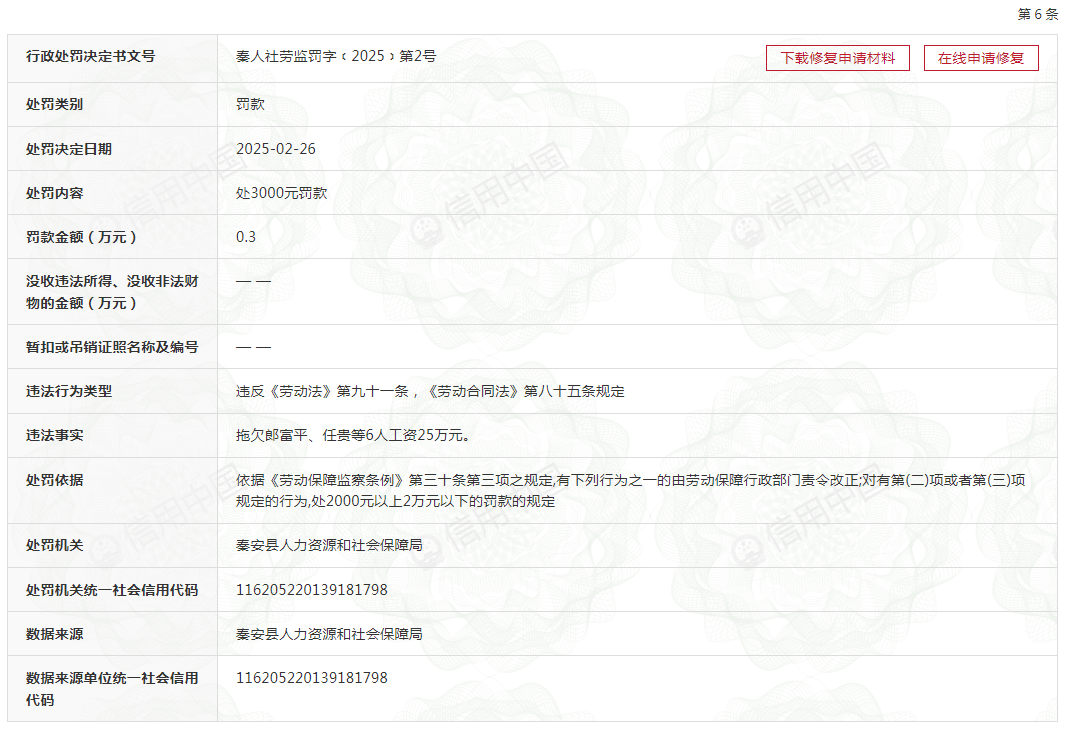This screenshot has width=1070, height=731.
Task: Click the 数据来源 label
Action: point(55,634)
